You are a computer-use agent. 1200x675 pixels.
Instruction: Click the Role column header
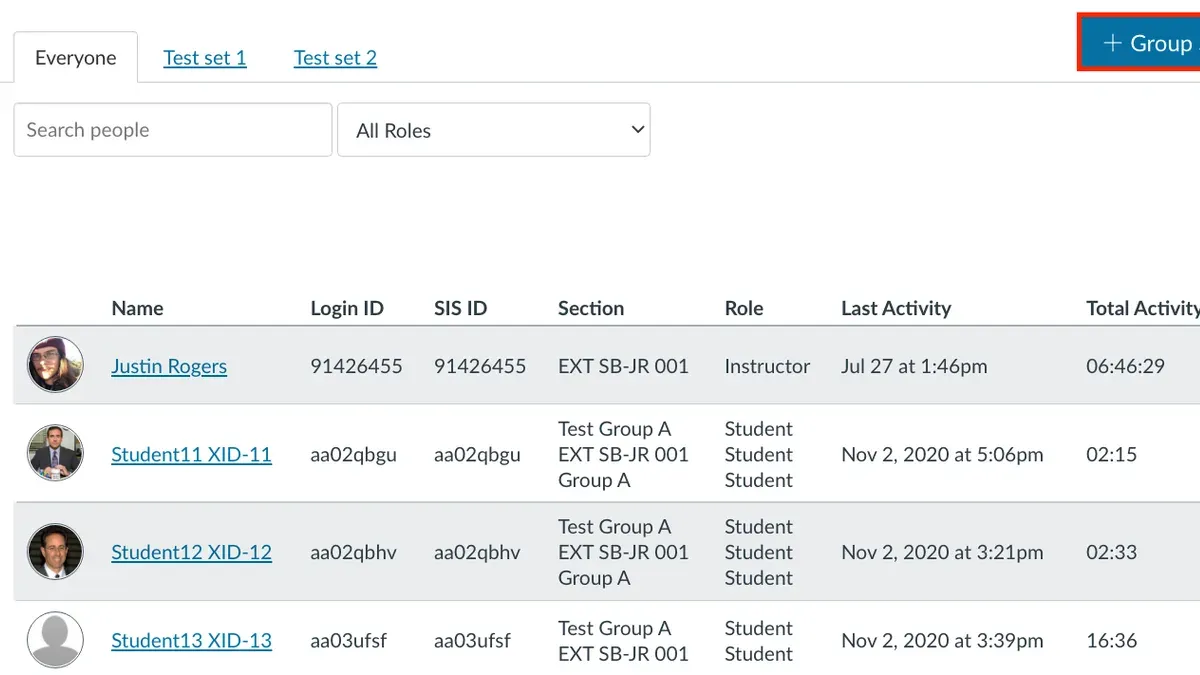(x=744, y=308)
